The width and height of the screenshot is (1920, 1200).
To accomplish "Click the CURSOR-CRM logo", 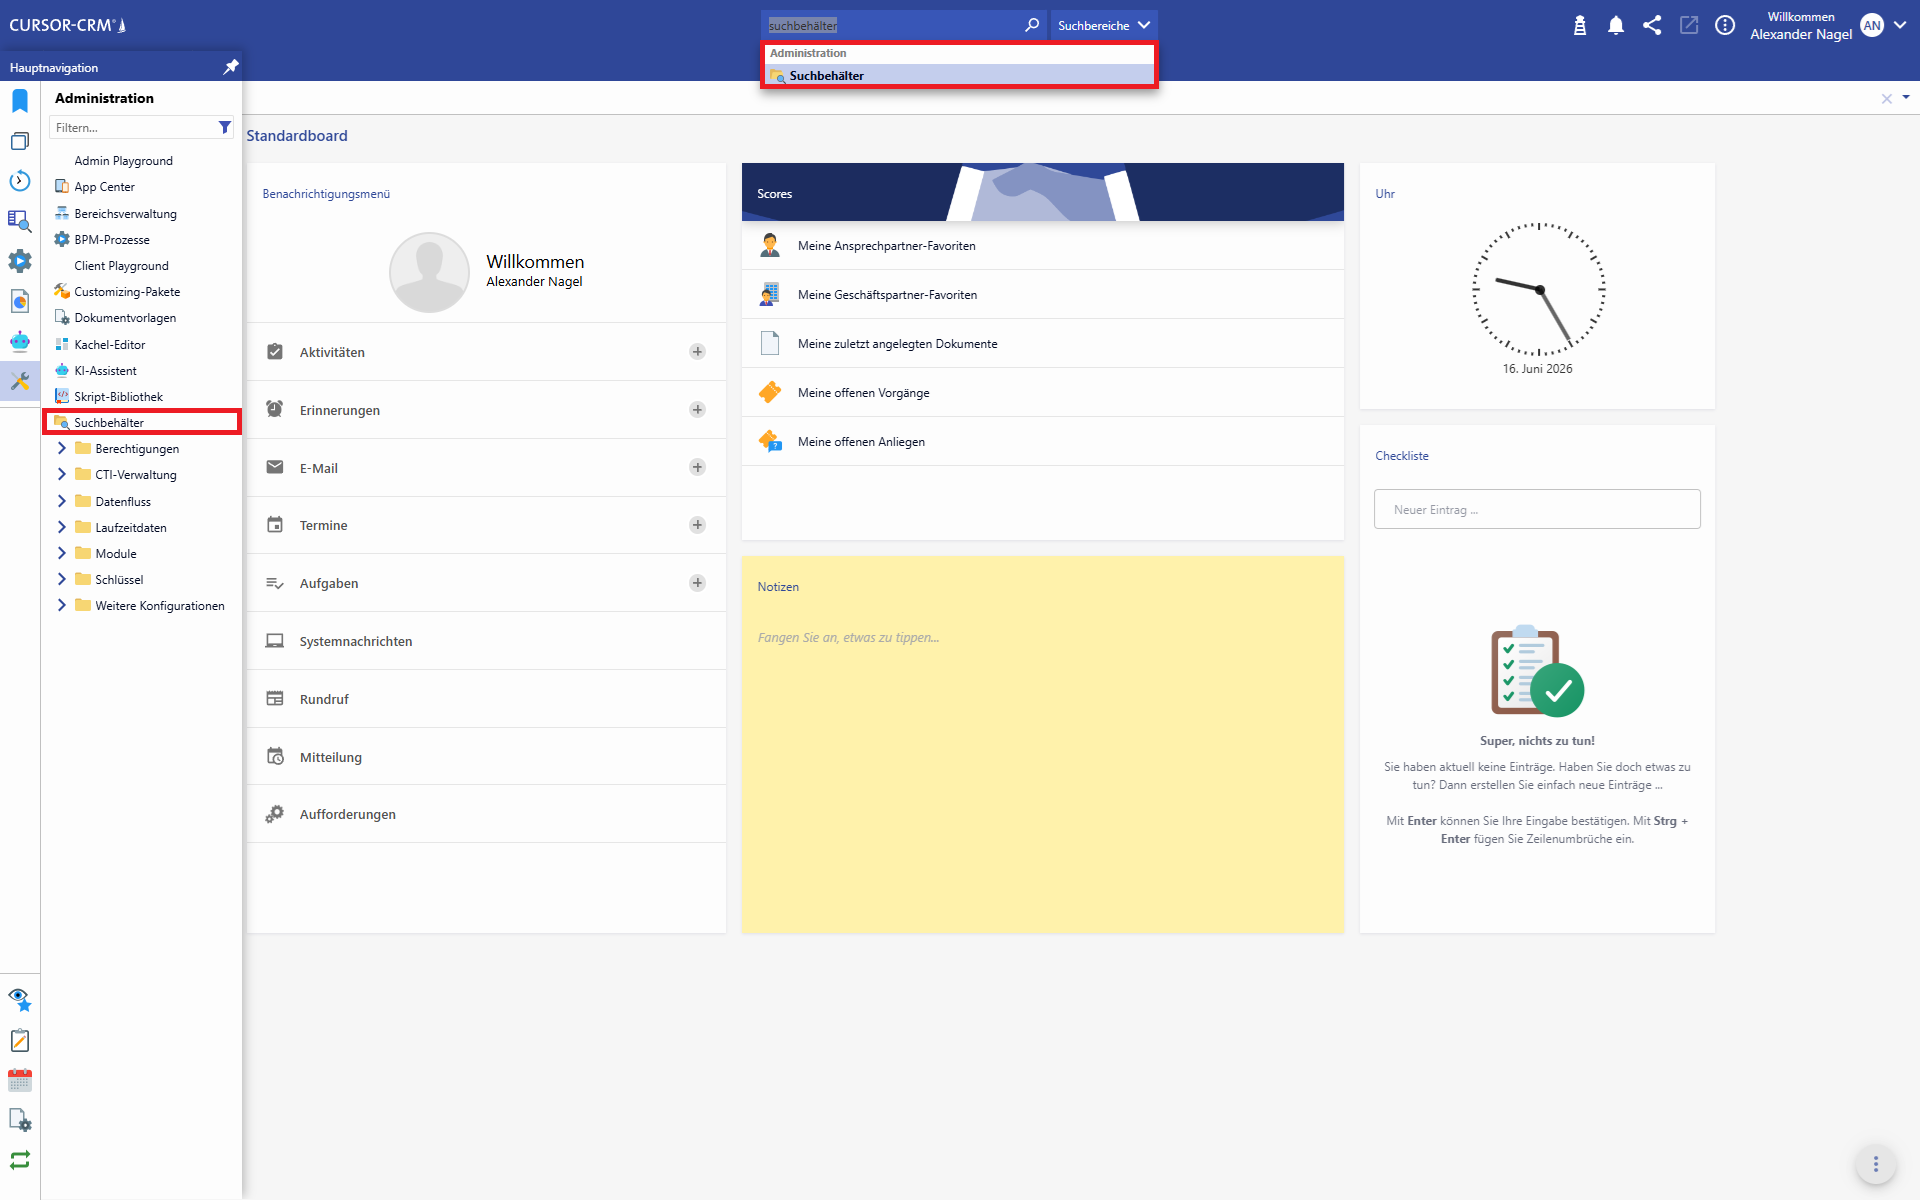I will click(x=68, y=25).
